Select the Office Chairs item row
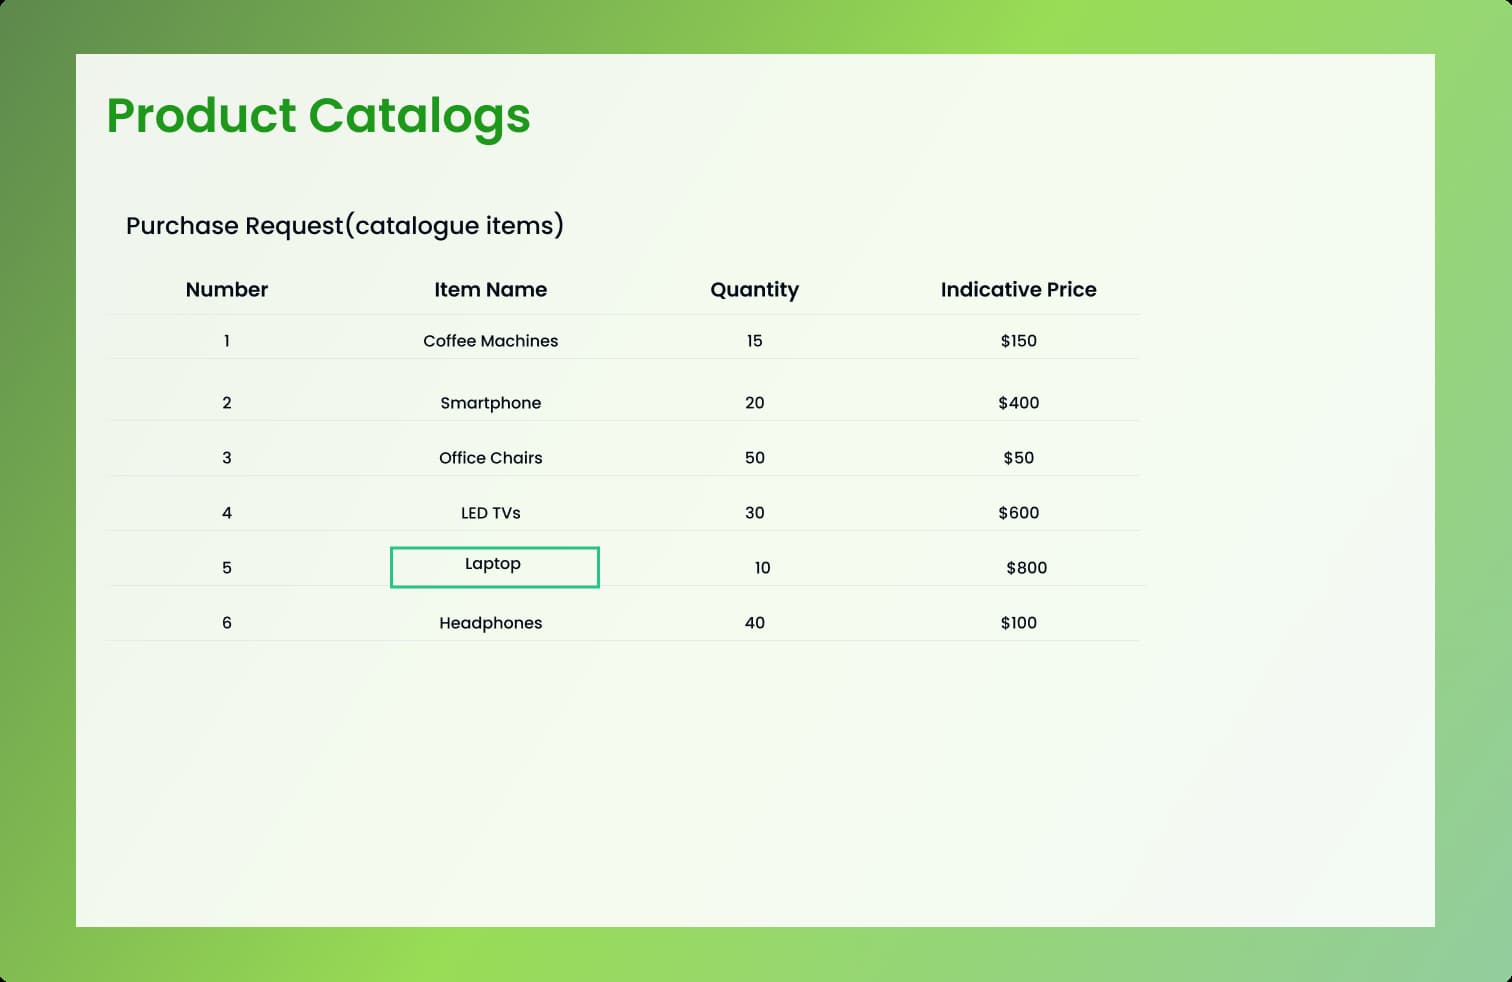 point(490,458)
